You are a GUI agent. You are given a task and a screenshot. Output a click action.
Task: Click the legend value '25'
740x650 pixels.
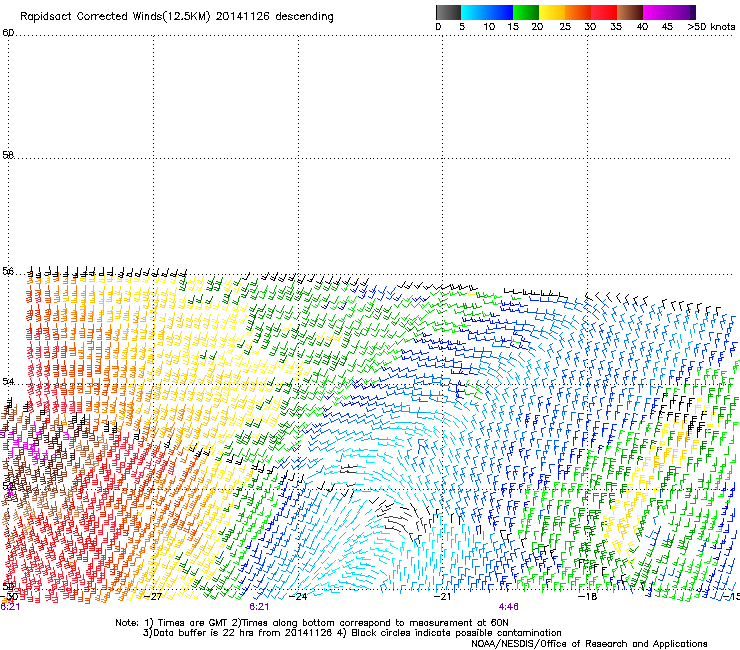[565, 27]
